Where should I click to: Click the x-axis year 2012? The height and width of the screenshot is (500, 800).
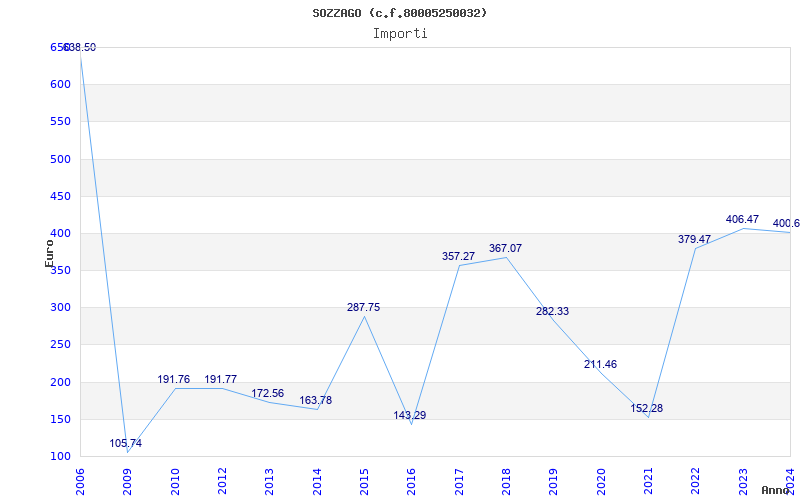222,481
